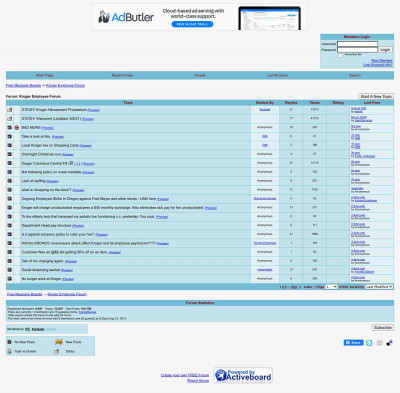The height and width of the screenshot is (393, 400).
Task: Click into the Password field
Action: pos(357,50)
